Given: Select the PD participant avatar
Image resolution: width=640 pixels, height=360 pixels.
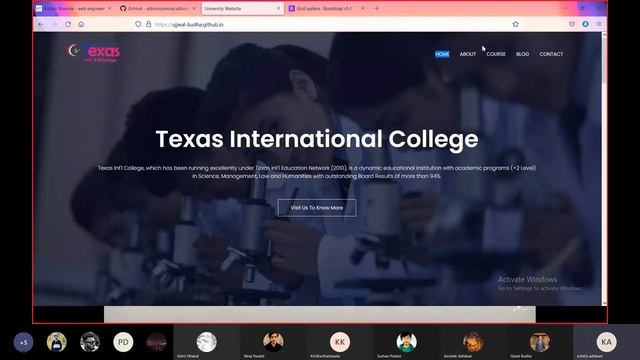Looking at the screenshot, I should pos(123,342).
